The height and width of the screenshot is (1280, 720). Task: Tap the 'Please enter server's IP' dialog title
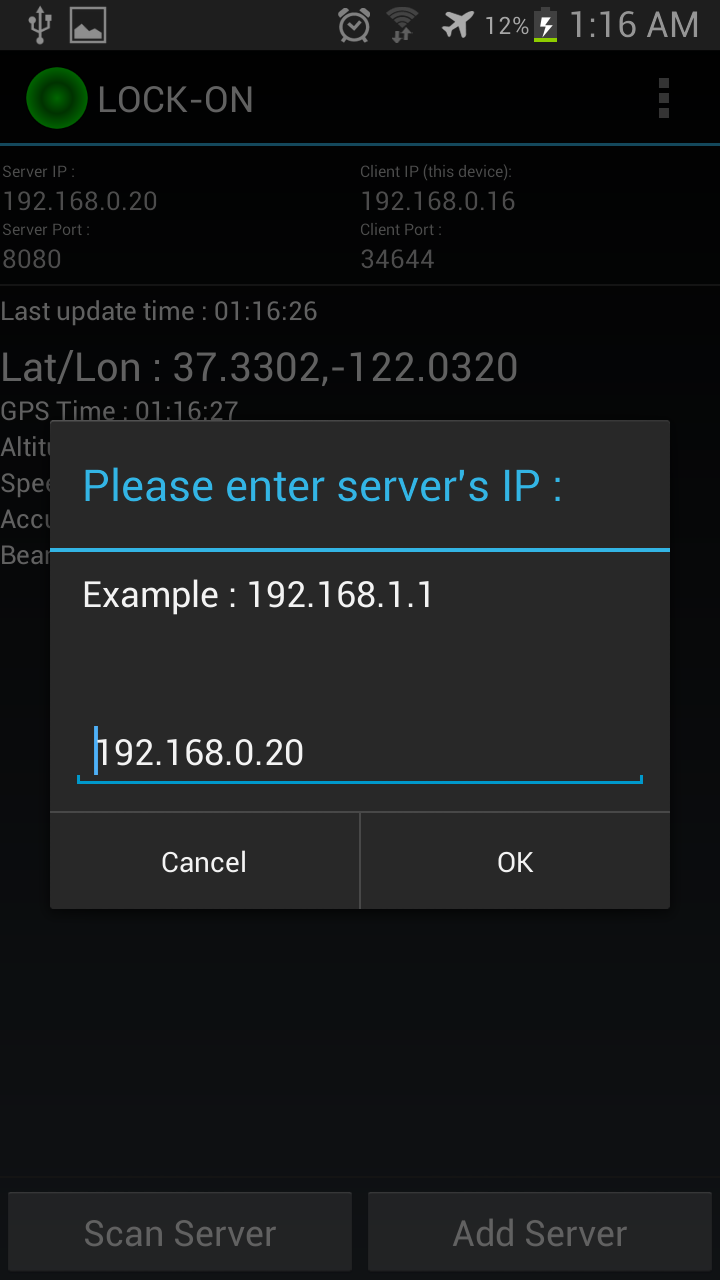tap(322, 486)
